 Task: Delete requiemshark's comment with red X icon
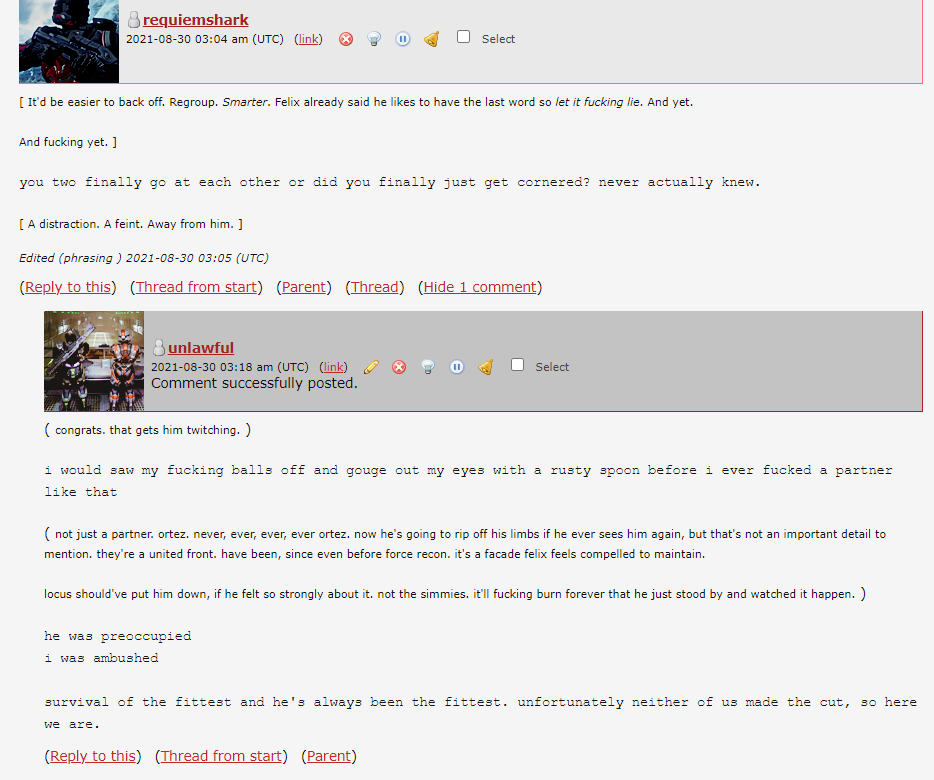click(x=346, y=39)
